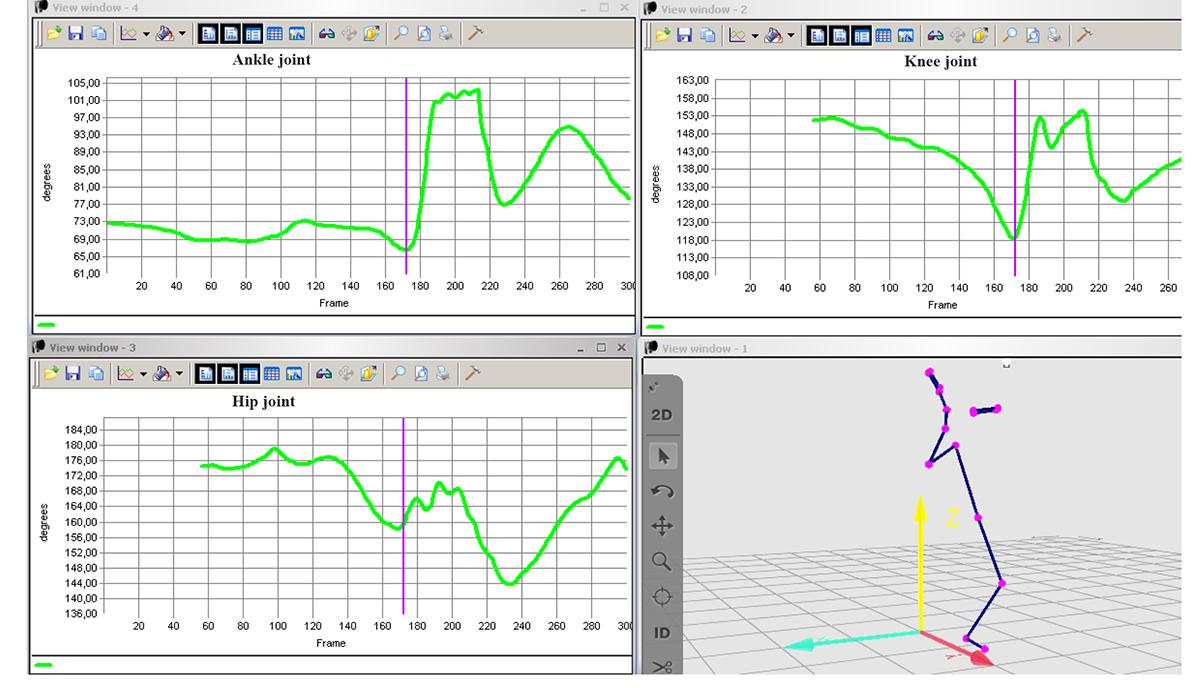Click 3D glasses icon in Hip joint toolbar
1200x688 pixels.
click(324, 373)
